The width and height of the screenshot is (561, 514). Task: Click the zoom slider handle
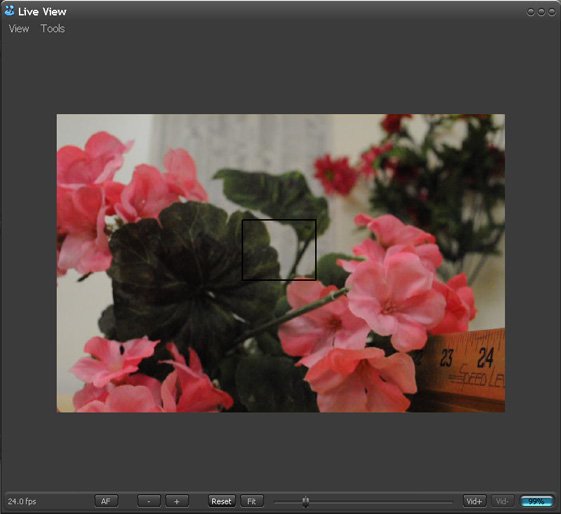(305, 502)
